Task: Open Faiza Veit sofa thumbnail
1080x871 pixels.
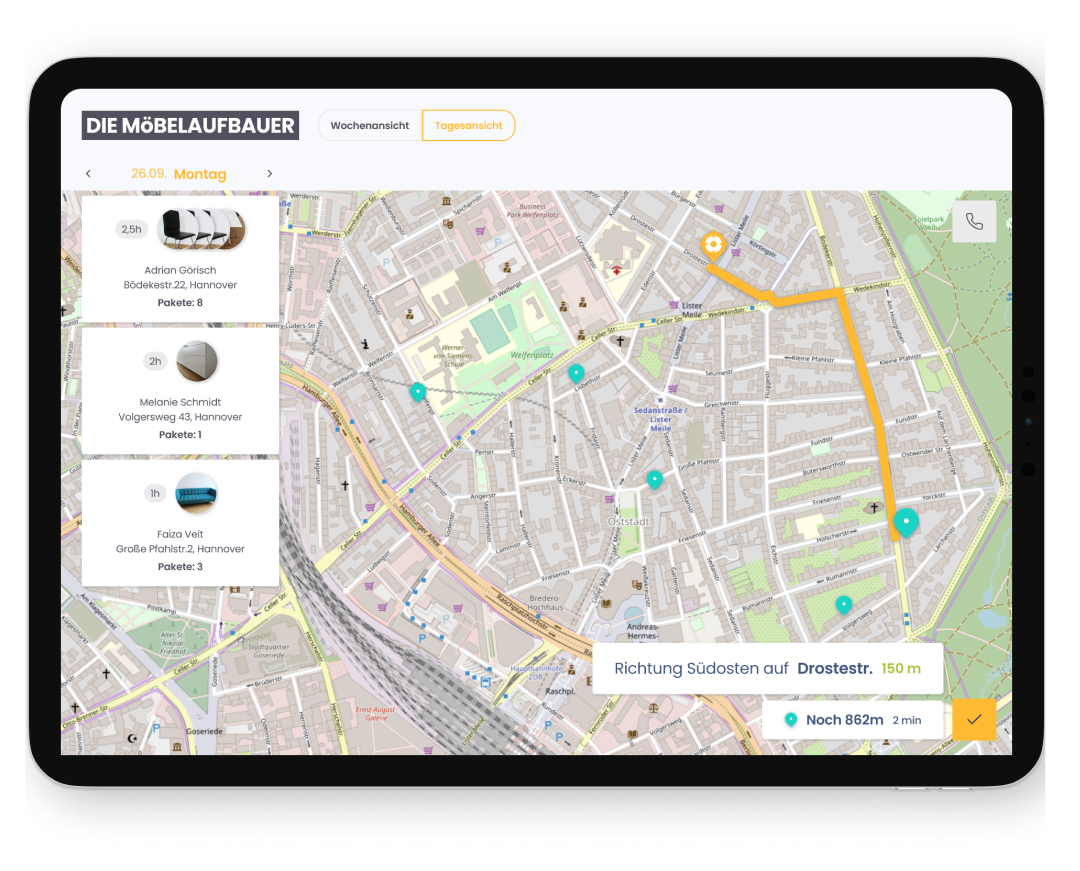Action: click(x=197, y=493)
